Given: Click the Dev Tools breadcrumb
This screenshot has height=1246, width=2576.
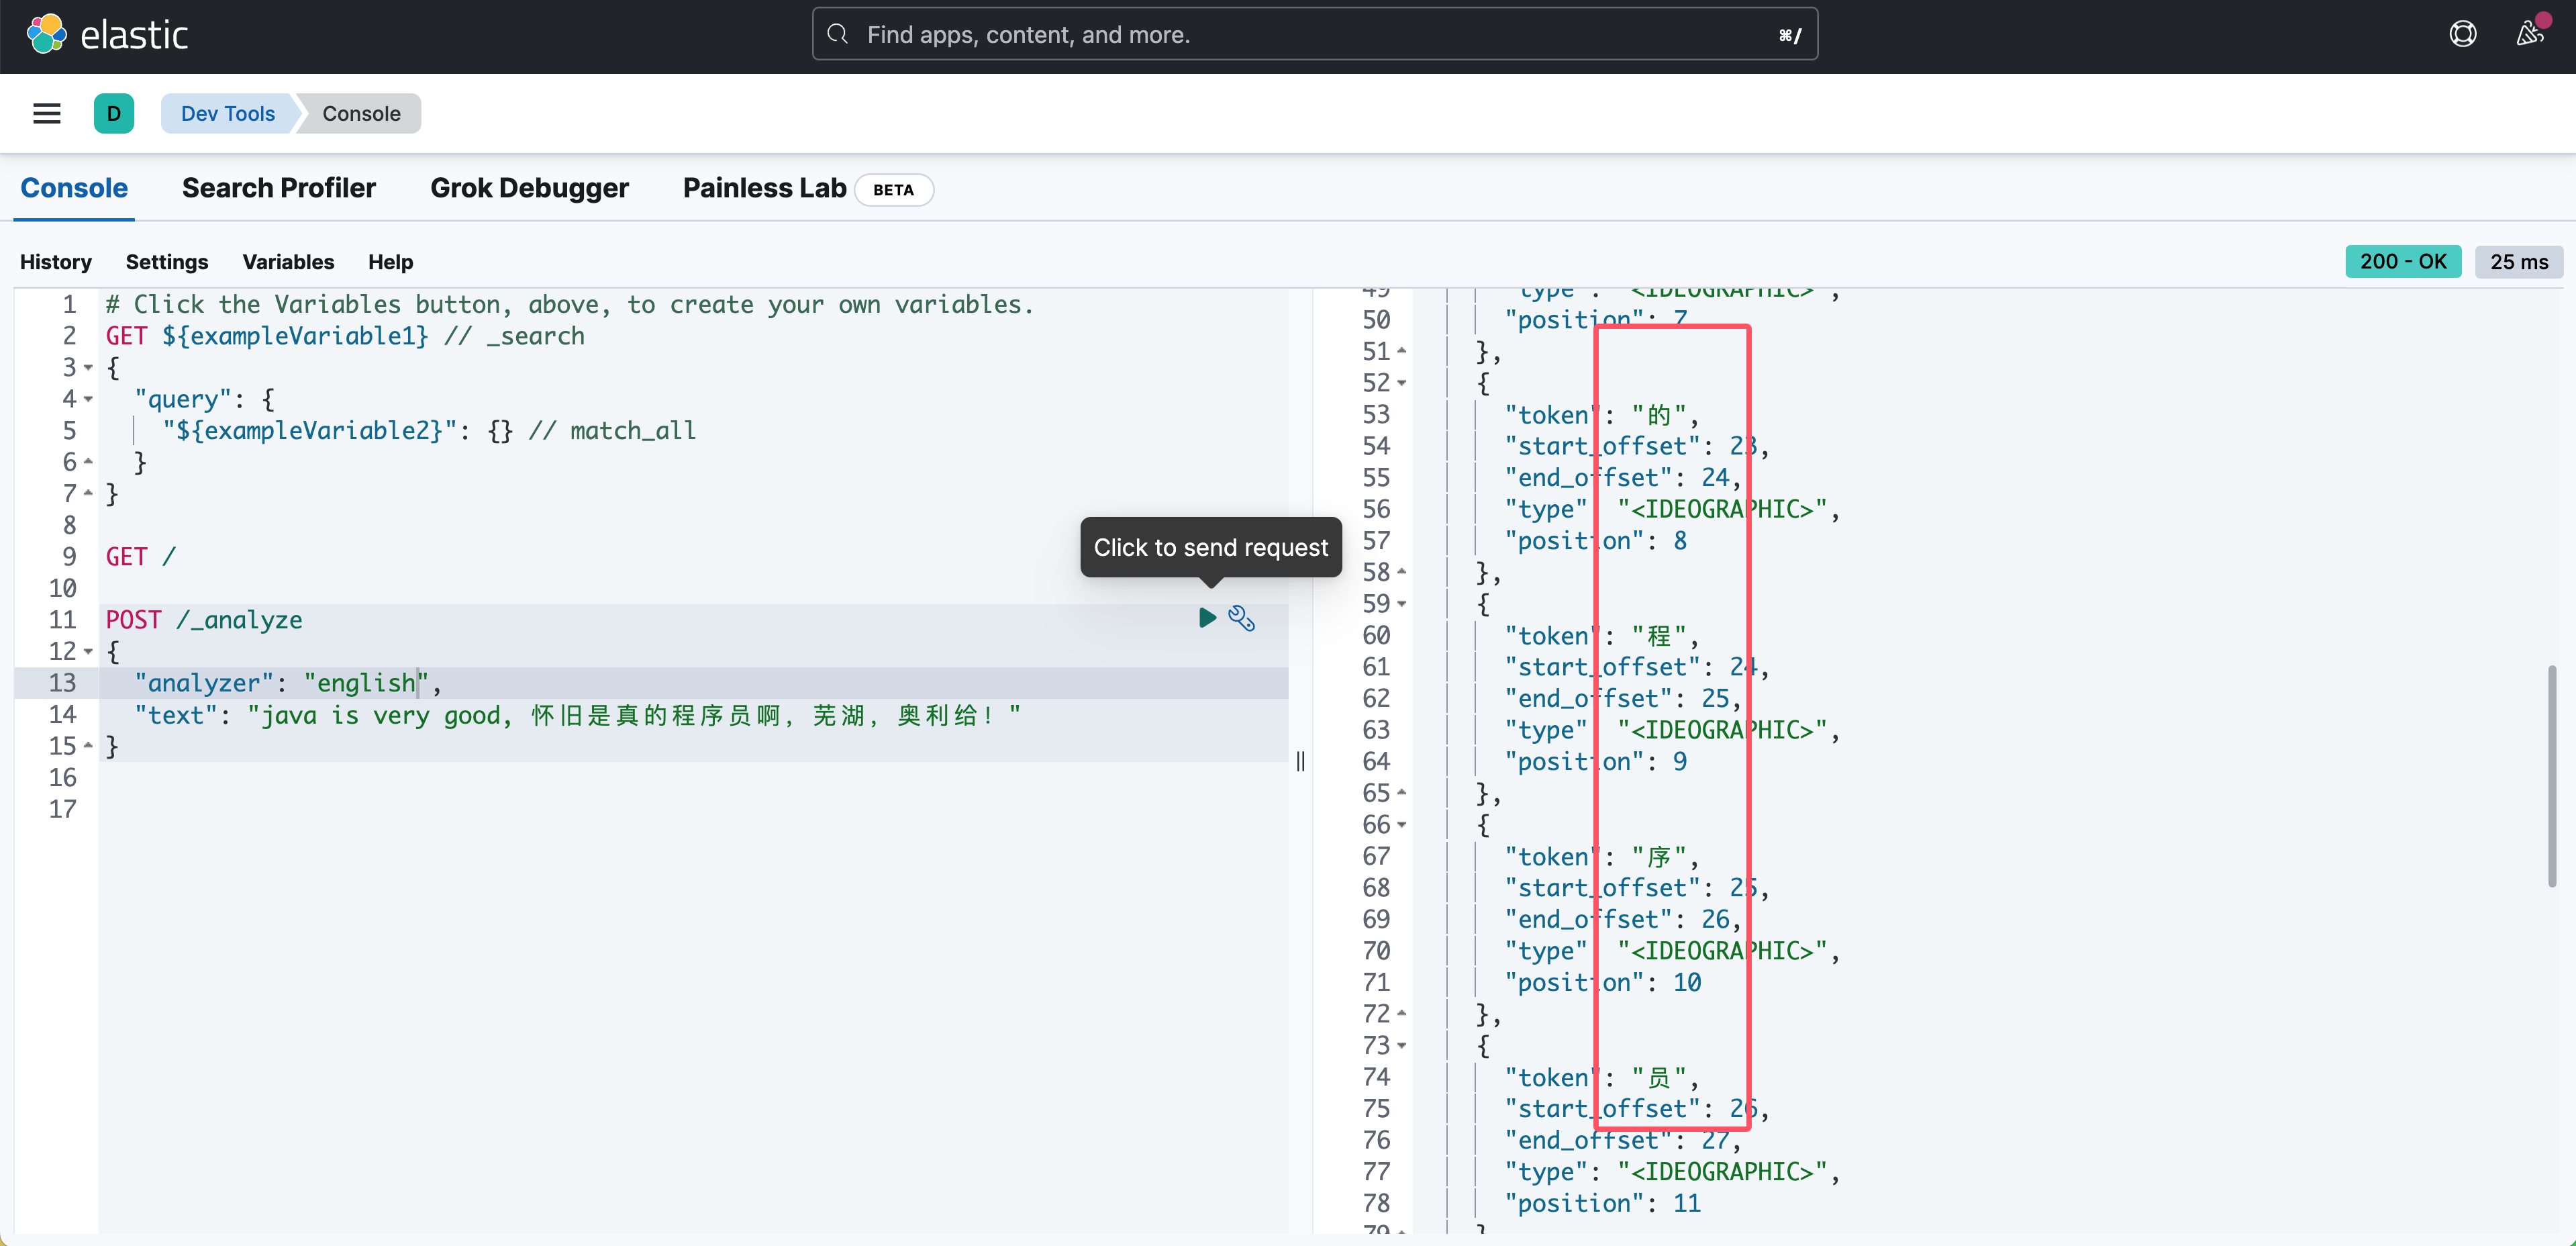Looking at the screenshot, I should click(227, 113).
